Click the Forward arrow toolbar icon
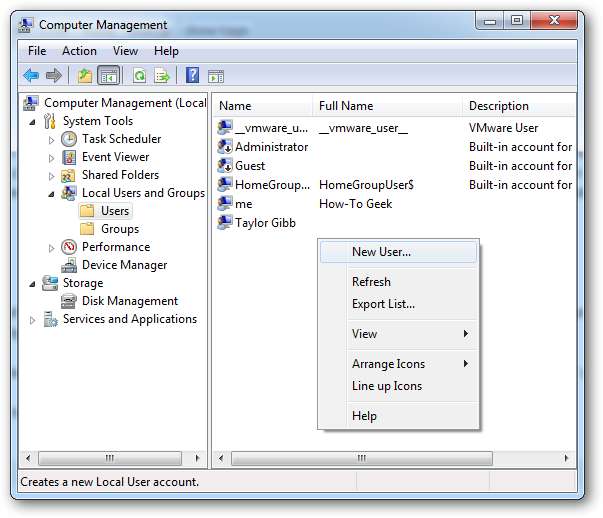603x518 pixels. click(x=54, y=75)
